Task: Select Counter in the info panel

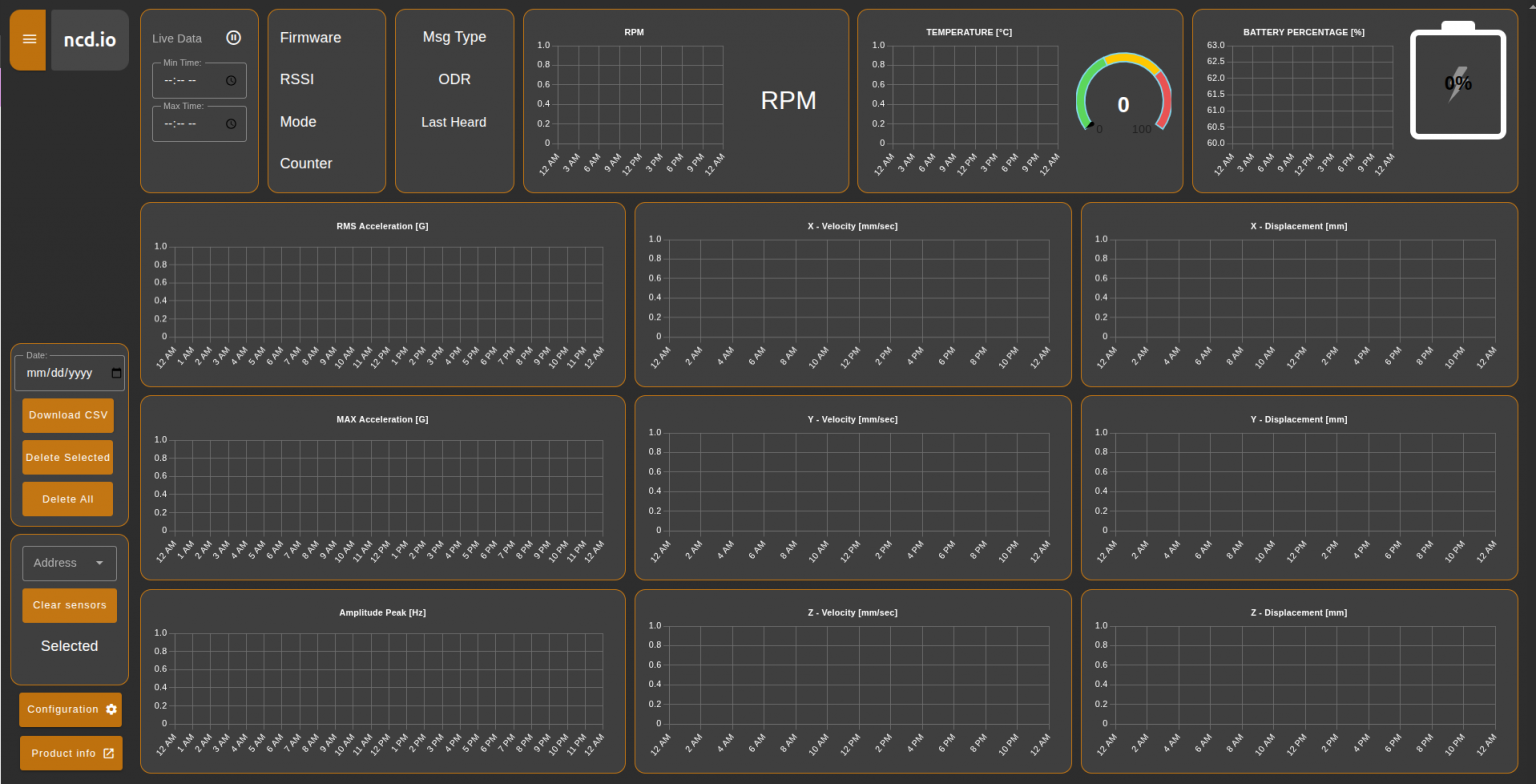Action: (306, 163)
